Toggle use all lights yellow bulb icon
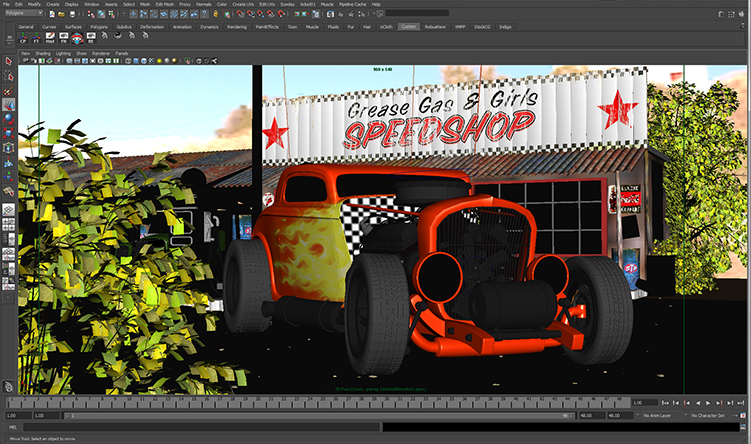Viewport: 751px width, 444px height. coord(159,61)
